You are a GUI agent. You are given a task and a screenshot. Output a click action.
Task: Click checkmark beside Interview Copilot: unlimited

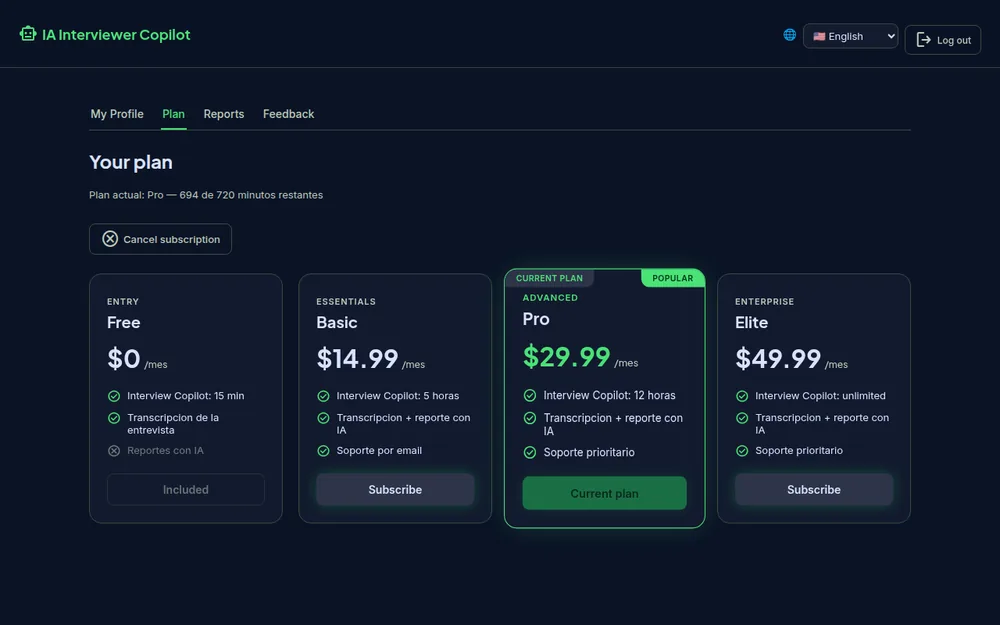click(x=742, y=396)
